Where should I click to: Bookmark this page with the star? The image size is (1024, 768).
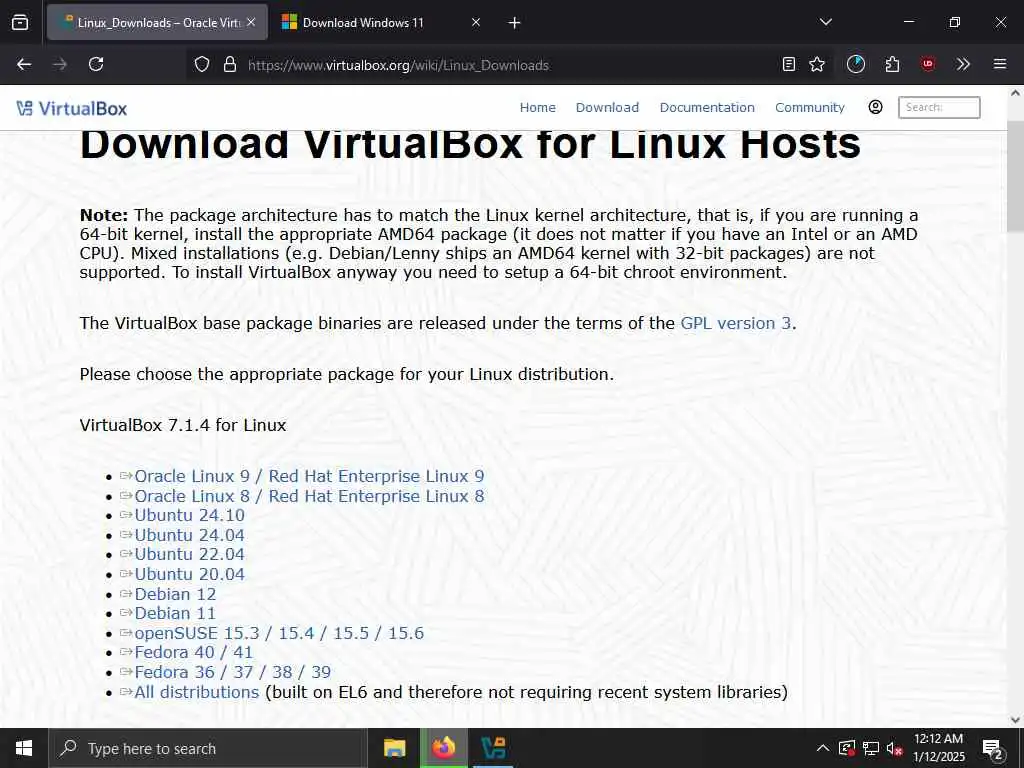tap(817, 64)
